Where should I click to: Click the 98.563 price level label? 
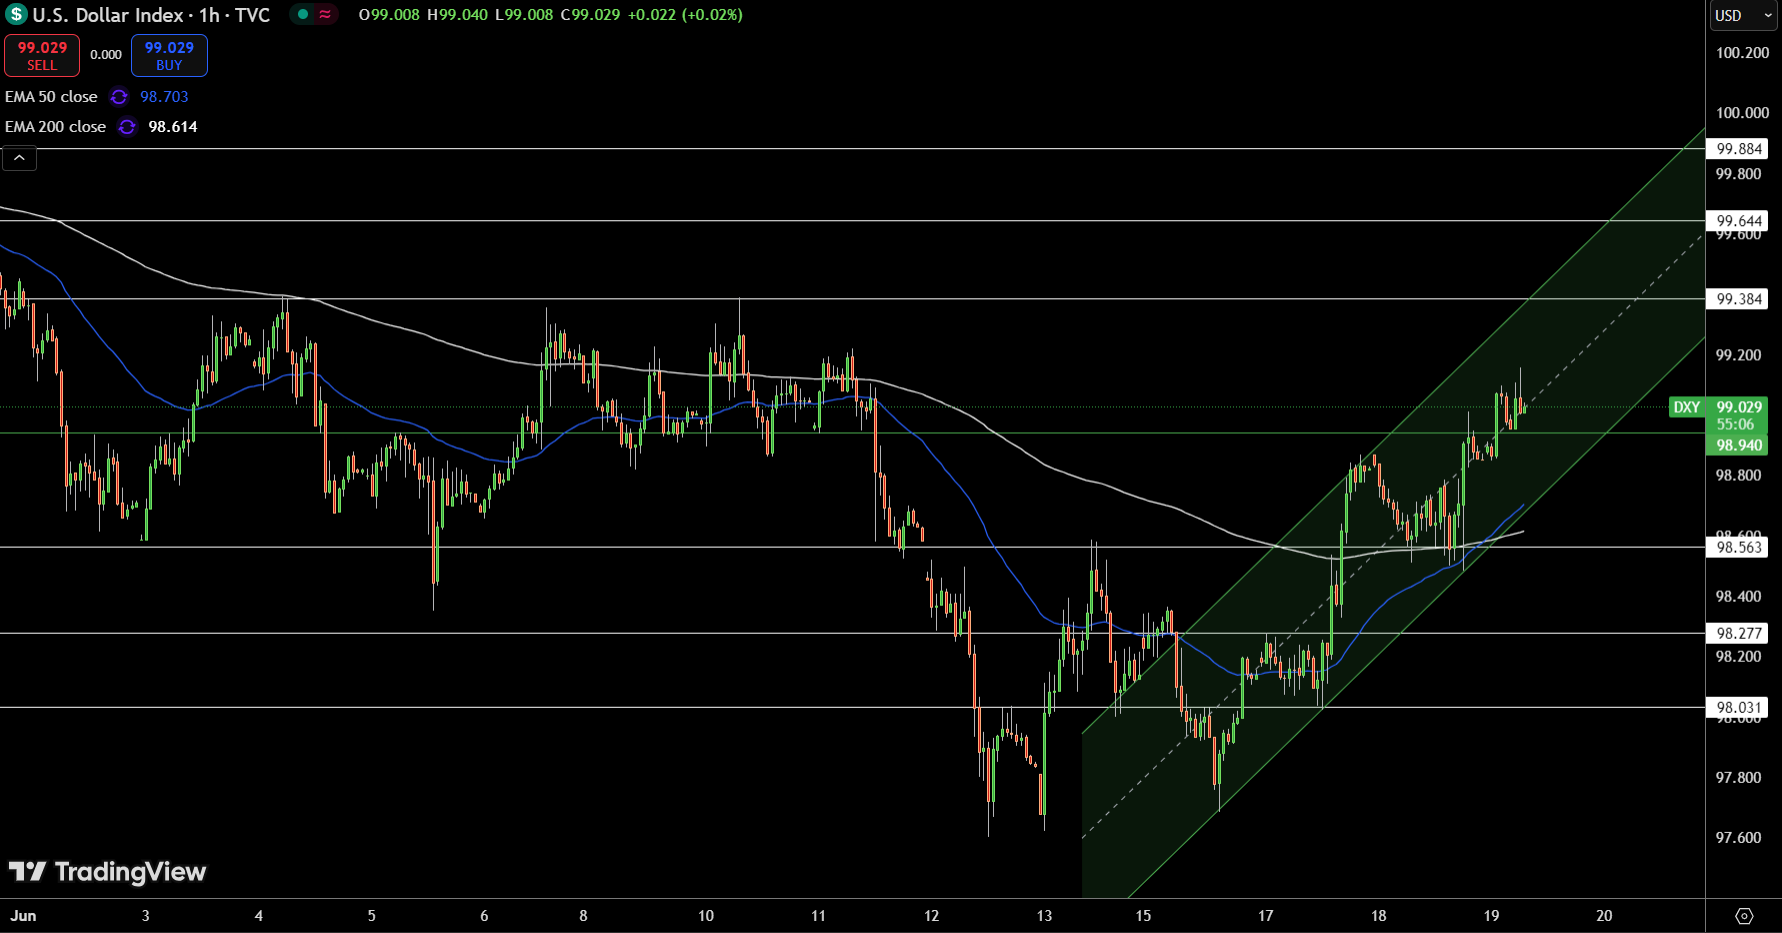point(1739,547)
